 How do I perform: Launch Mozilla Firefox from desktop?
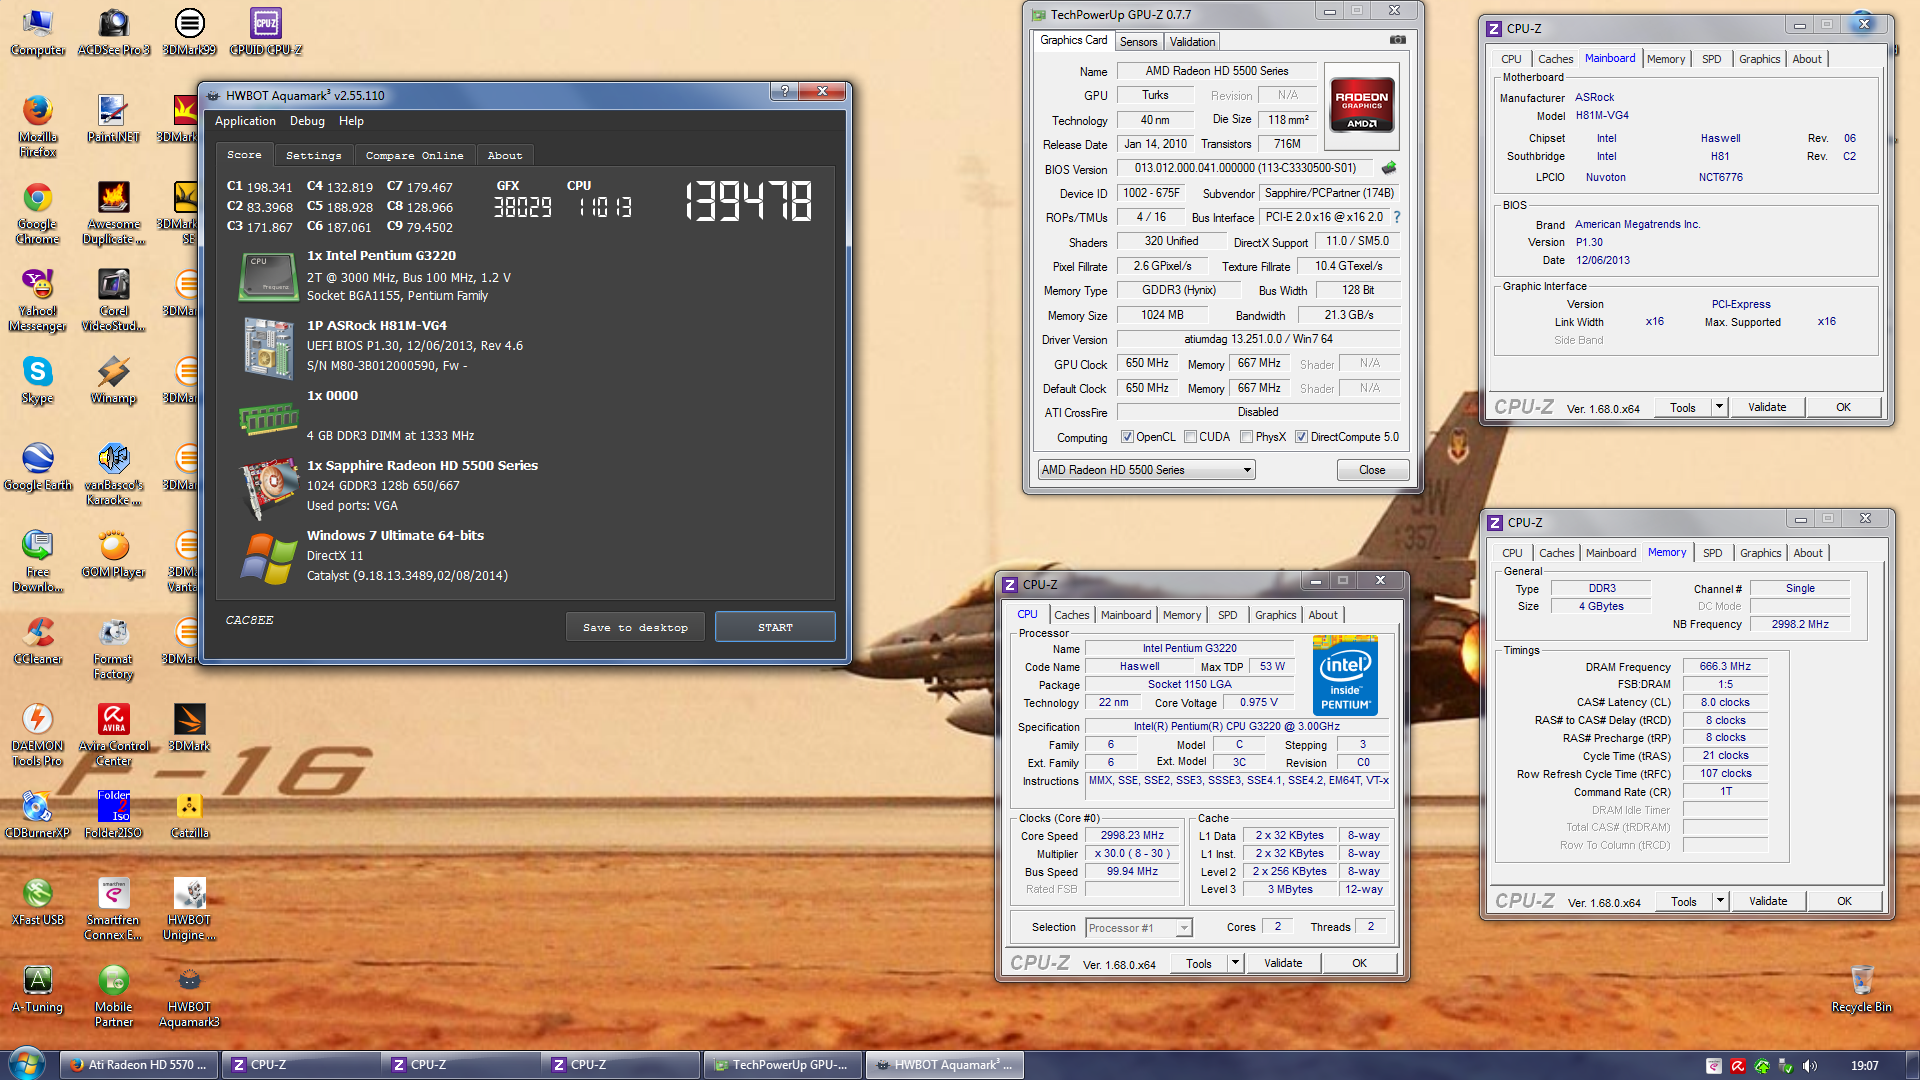tap(37, 125)
